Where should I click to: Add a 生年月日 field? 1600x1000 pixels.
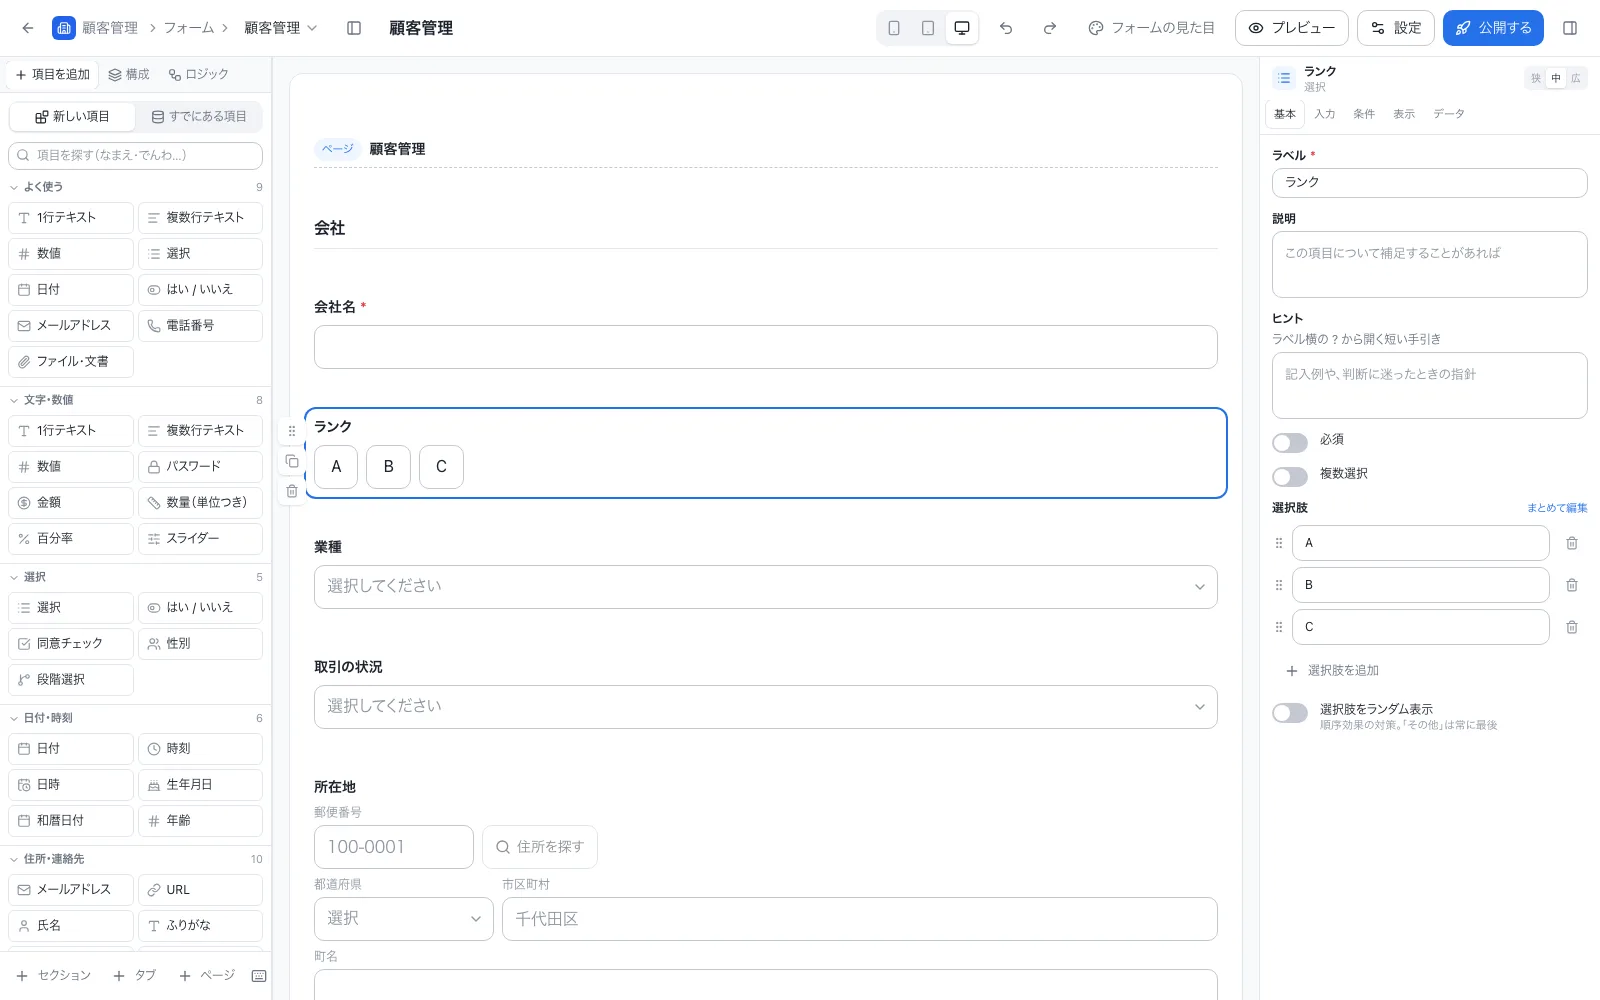tap(200, 785)
